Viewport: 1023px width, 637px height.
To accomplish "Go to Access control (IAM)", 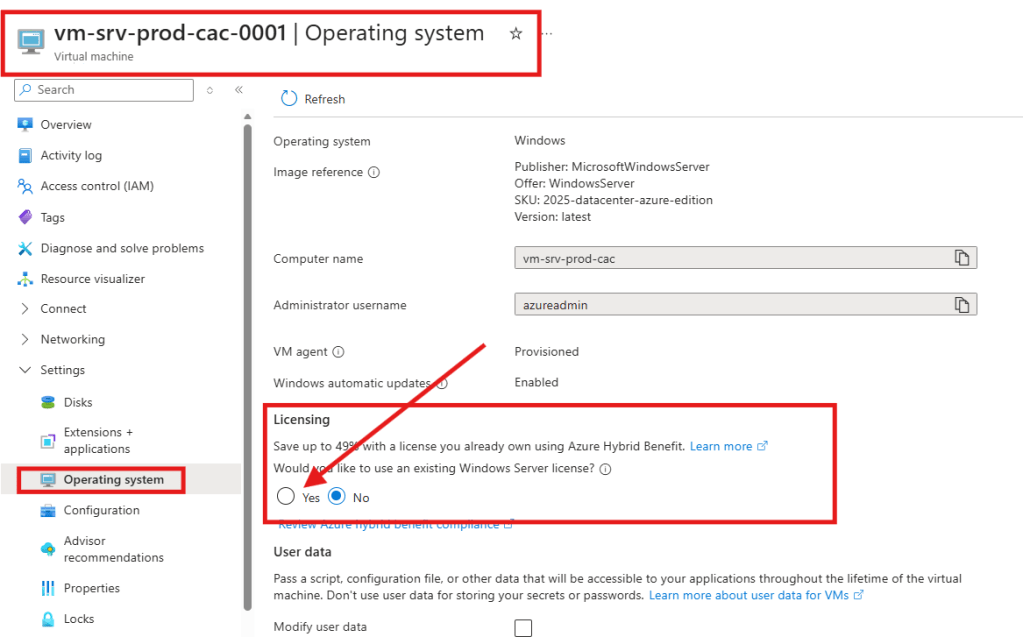I will coord(96,186).
